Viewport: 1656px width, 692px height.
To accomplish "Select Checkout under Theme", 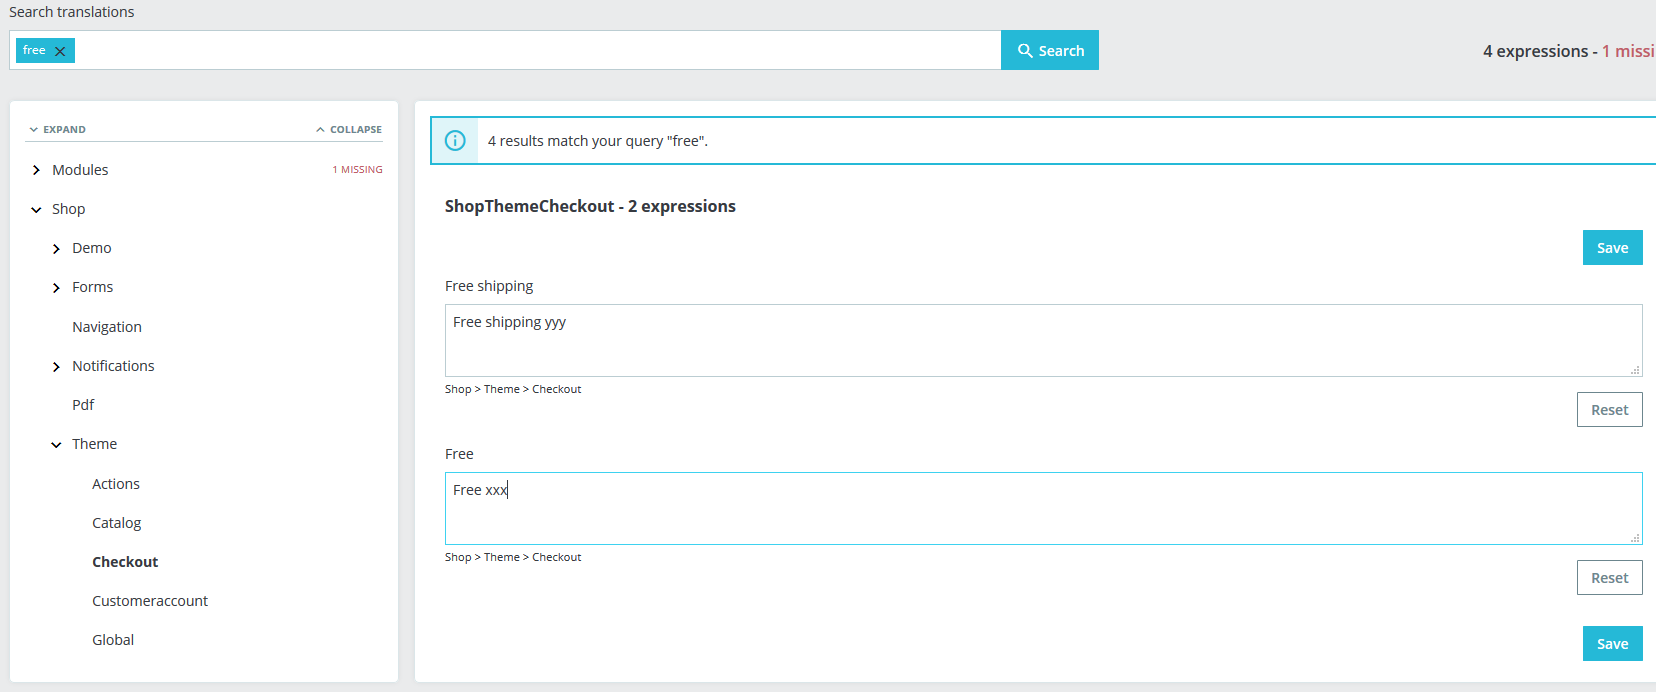I will [125, 562].
